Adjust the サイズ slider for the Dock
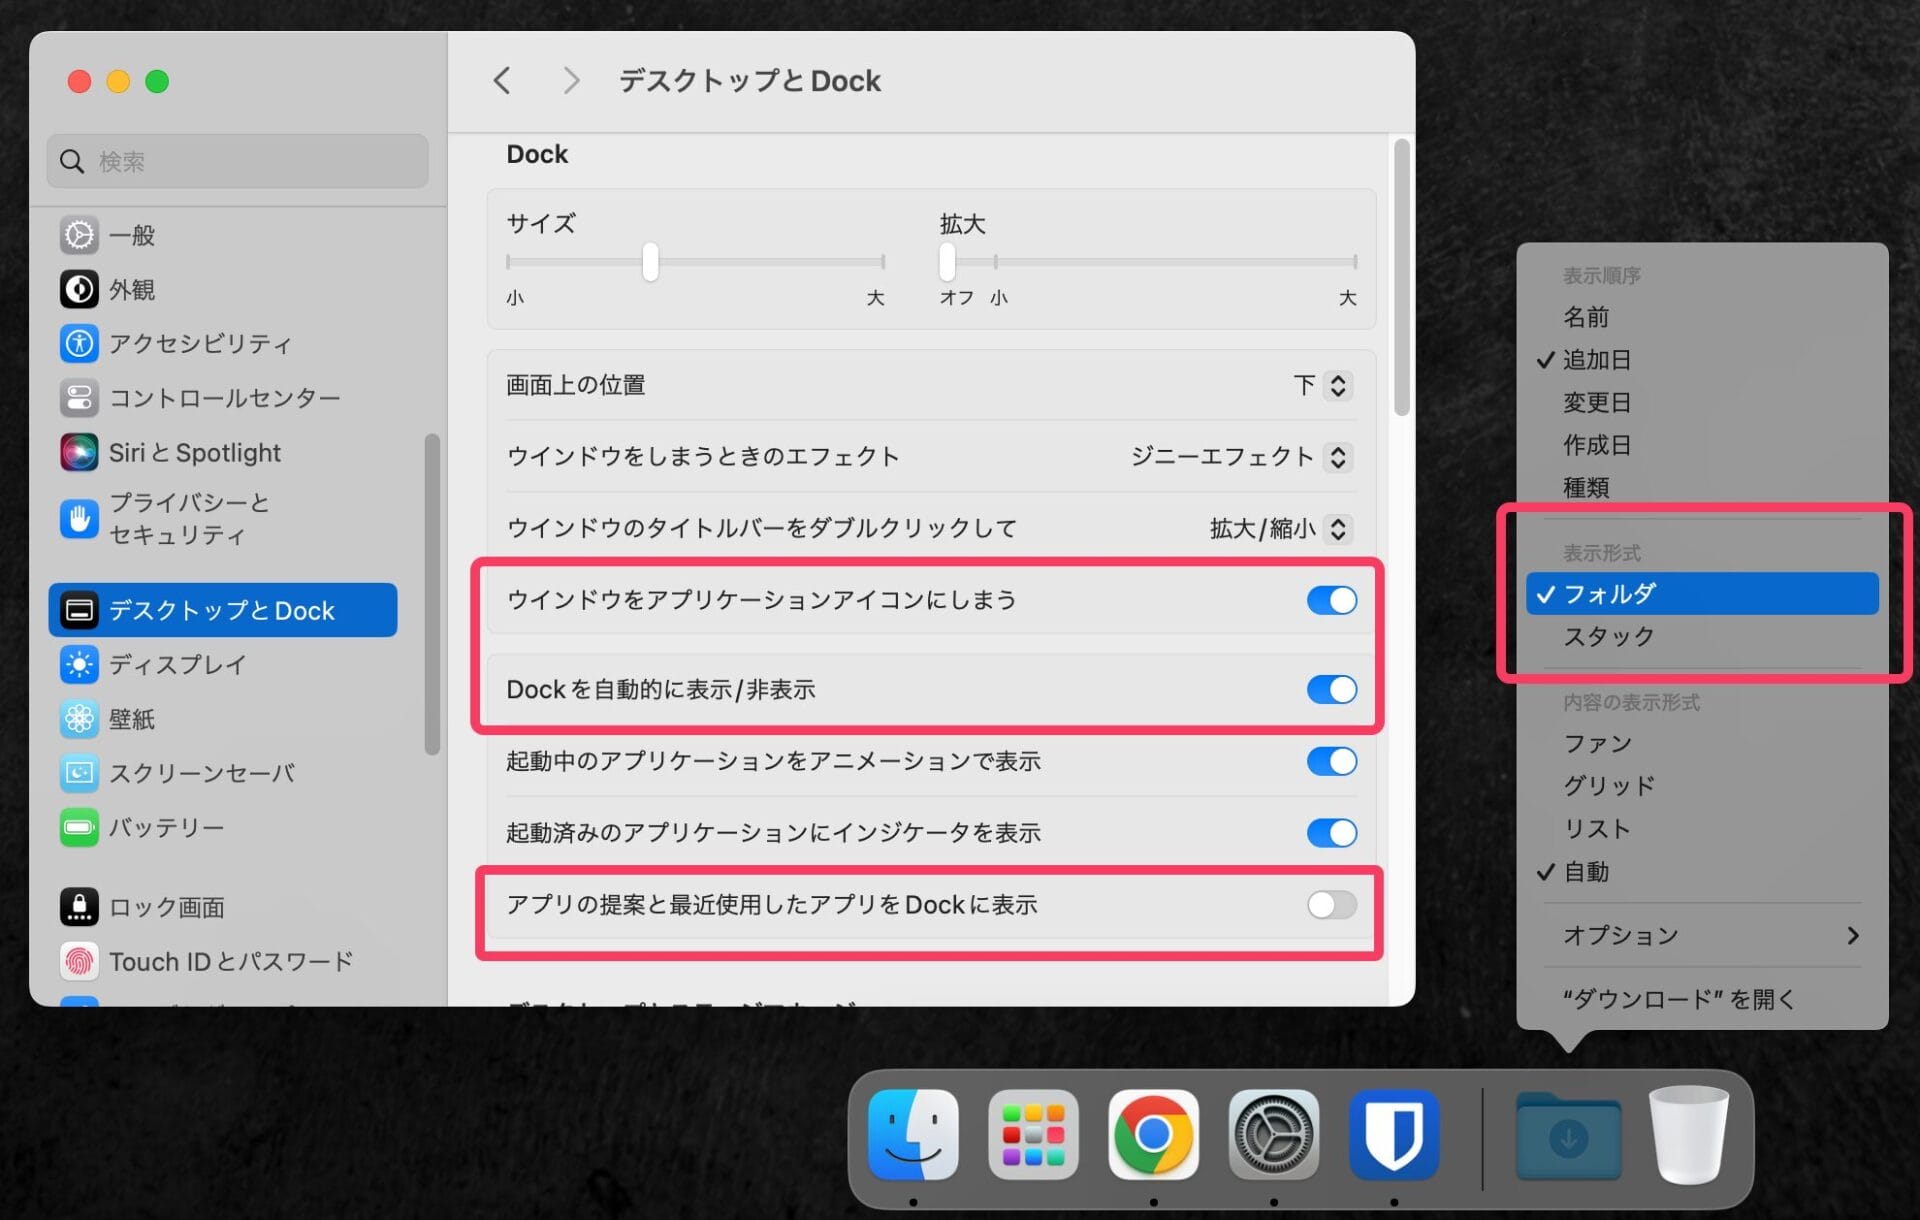This screenshot has height=1220, width=1920. [650, 262]
